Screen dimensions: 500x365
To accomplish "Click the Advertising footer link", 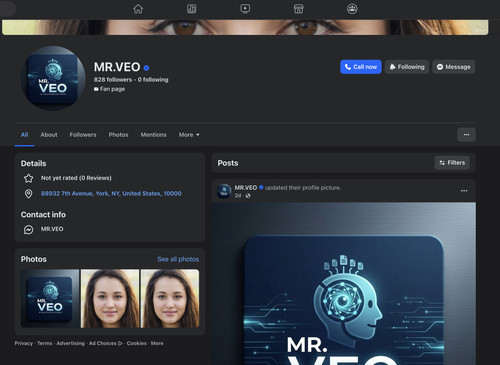I will point(70,343).
